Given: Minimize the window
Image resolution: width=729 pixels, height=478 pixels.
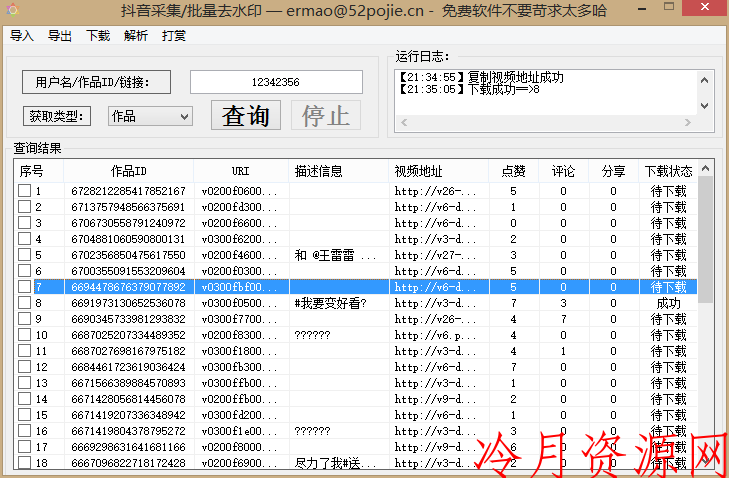Looking at the screenshot, I should [642, 9].
